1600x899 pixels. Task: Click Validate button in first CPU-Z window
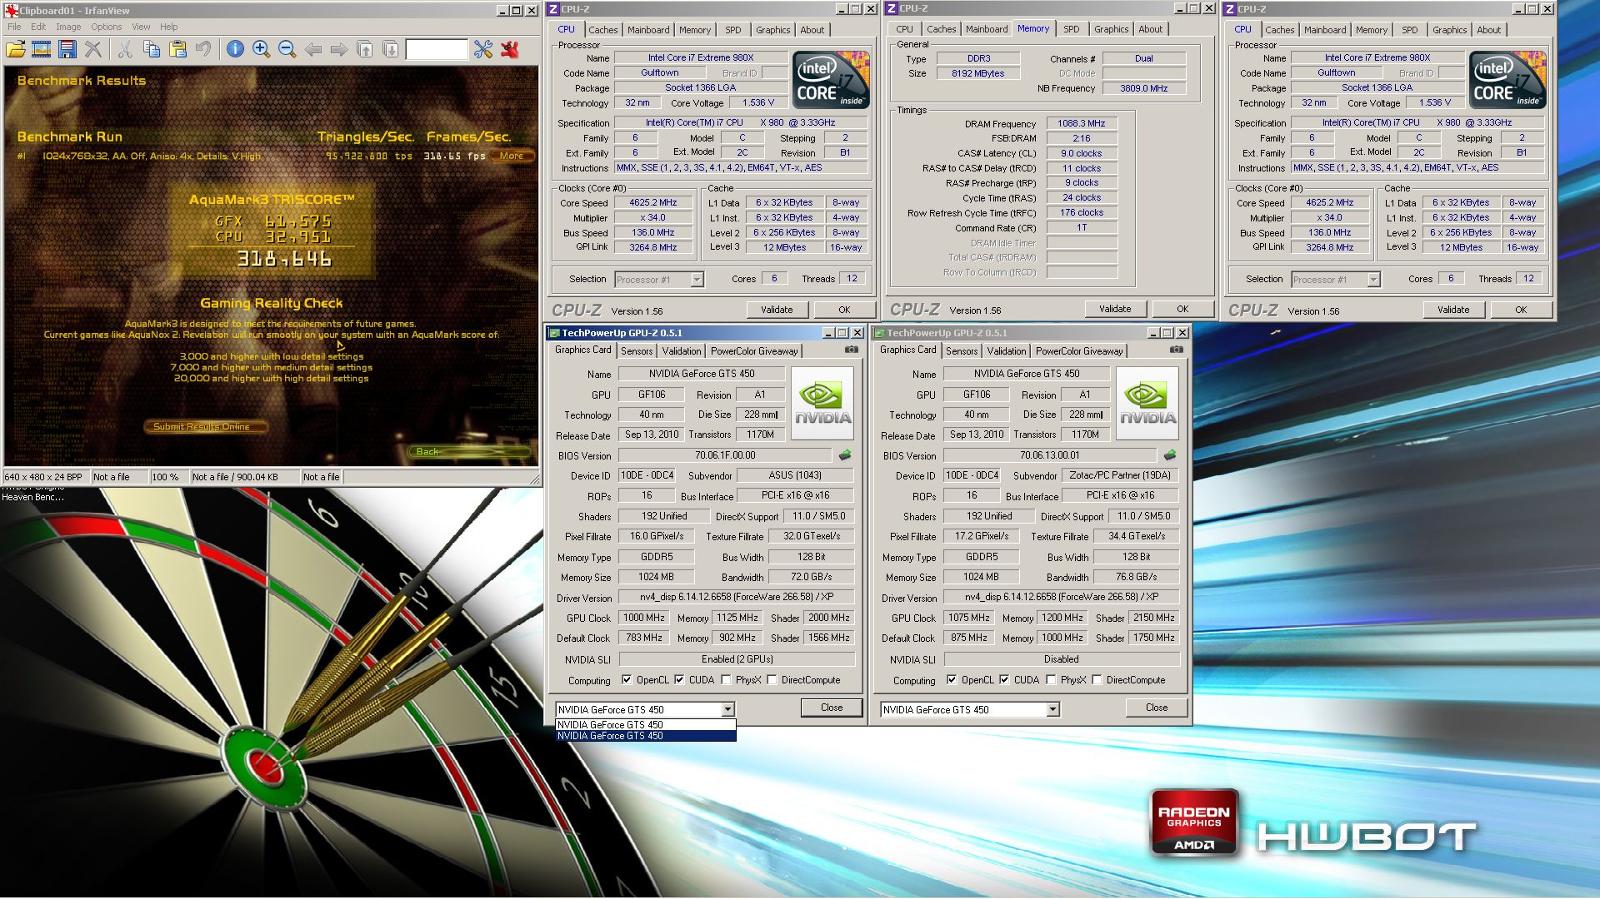pyautogui.click(x=776, y=310)
